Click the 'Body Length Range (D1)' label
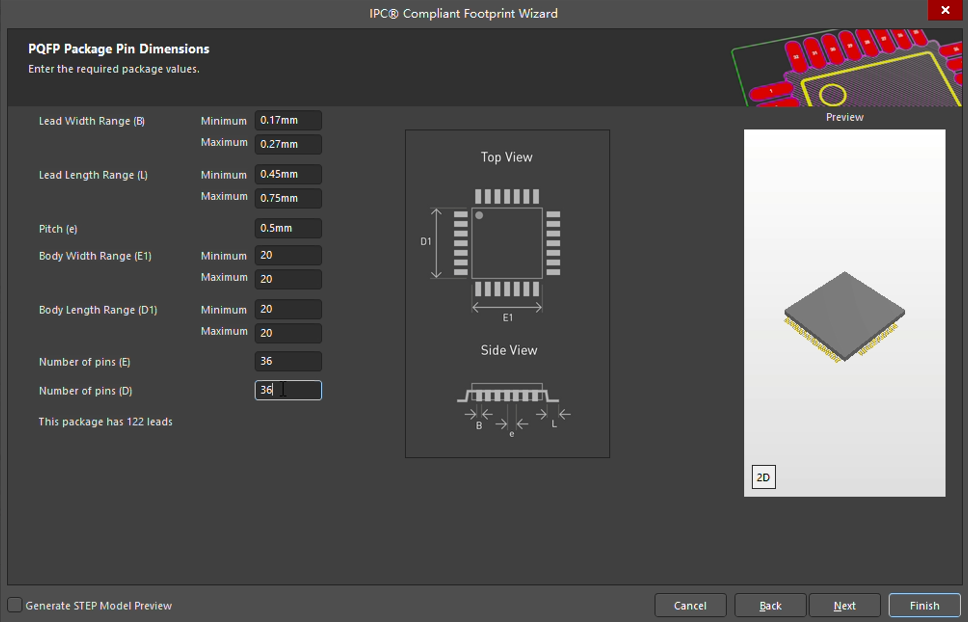This screenshot has height=622, width=968. coord(98,310)
